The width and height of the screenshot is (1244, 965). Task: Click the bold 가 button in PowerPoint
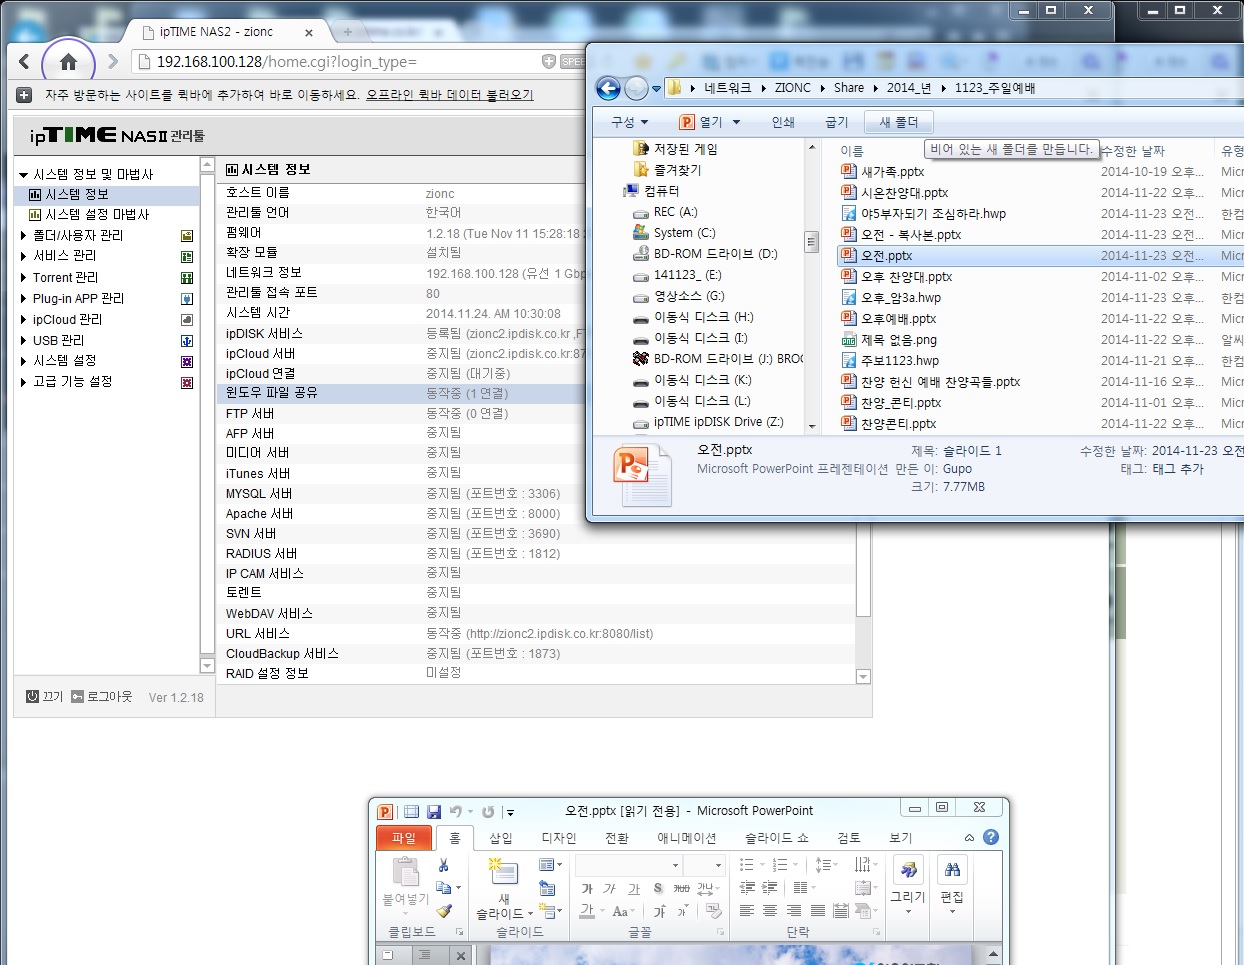pyautogui.click(x=587, y=888)
